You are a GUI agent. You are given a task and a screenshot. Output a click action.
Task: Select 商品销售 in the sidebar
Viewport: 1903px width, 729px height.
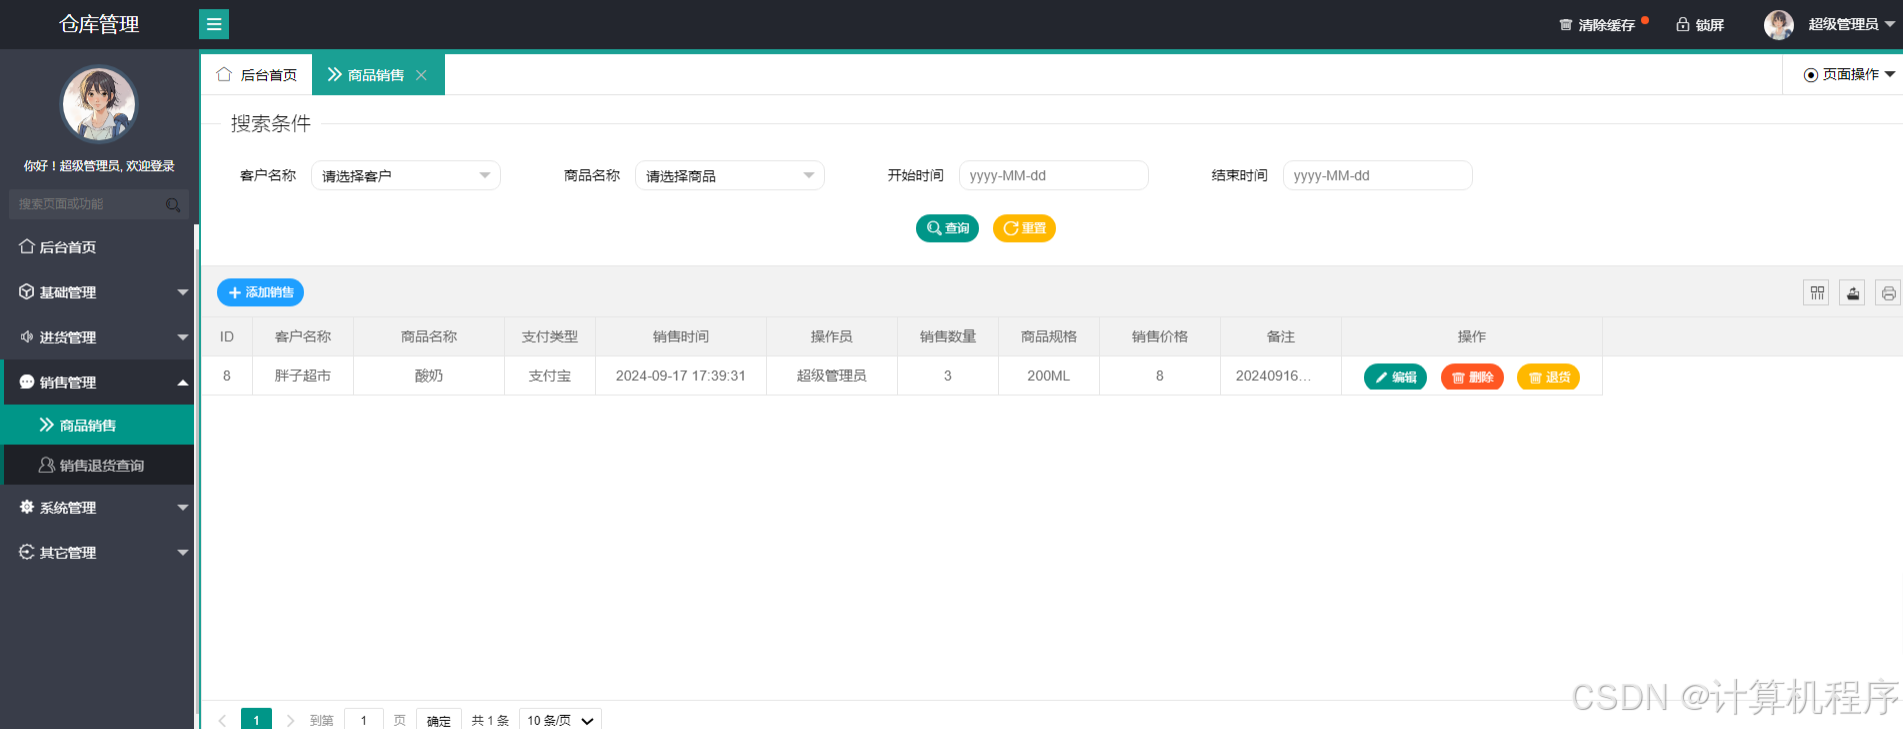pos(97,425)
